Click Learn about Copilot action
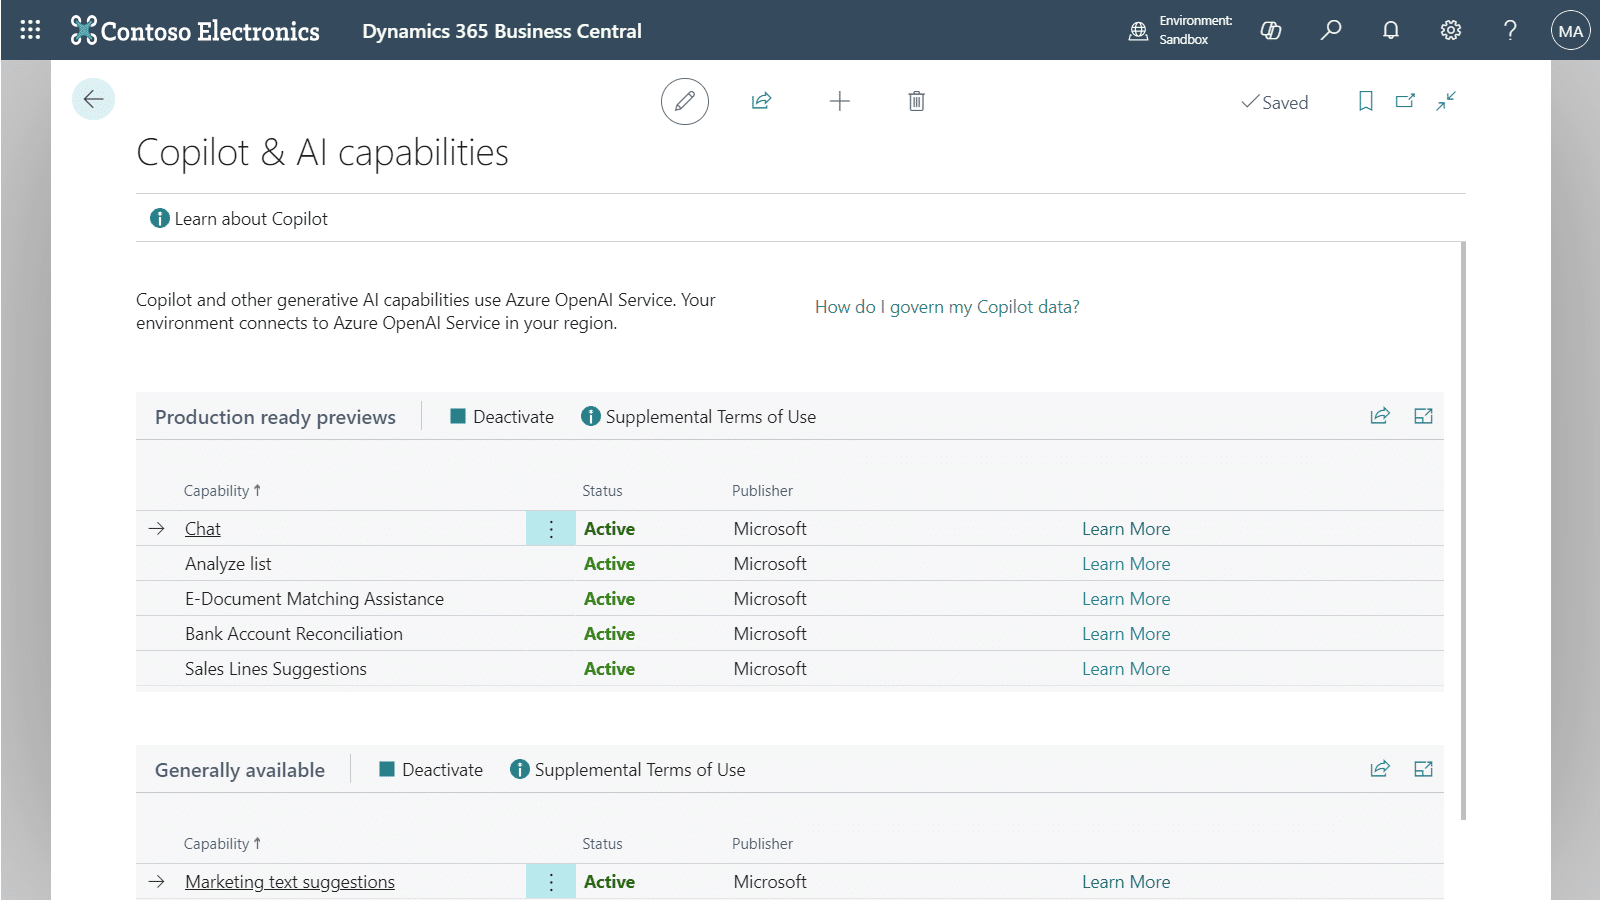The image size is (1600, 900). pyautogui.click(x=239, y=218)
